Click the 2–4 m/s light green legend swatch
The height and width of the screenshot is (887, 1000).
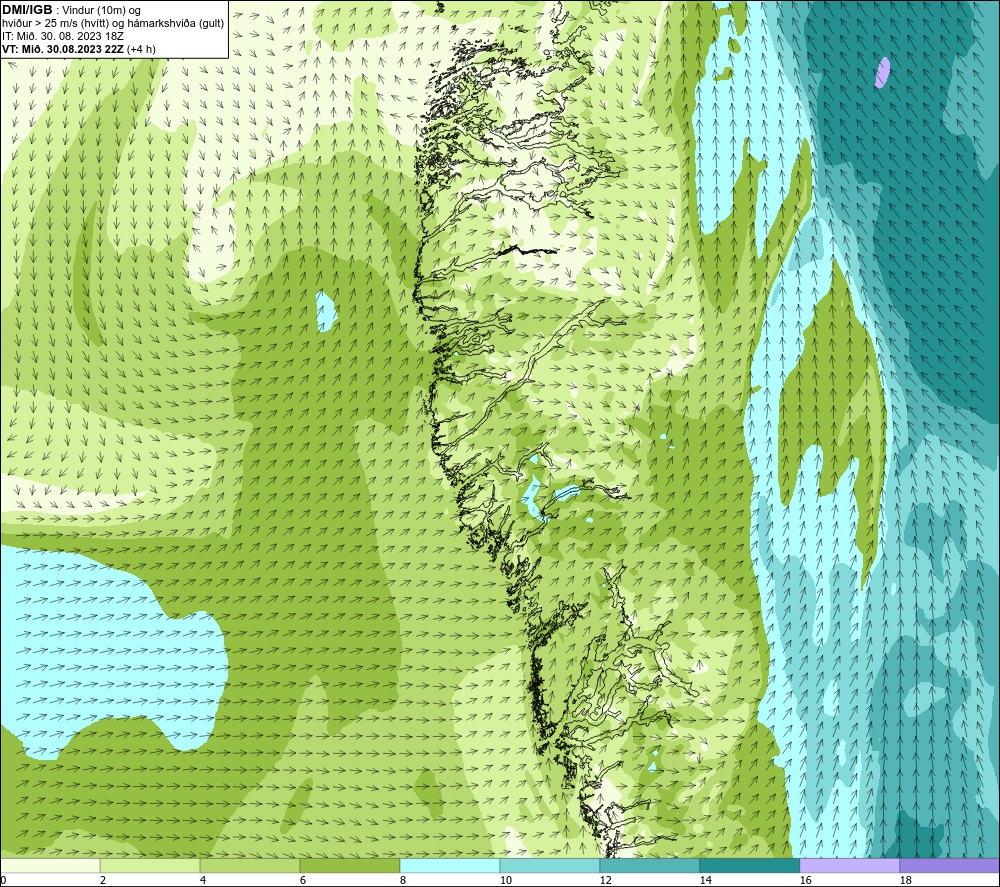[x=150, y=865]
